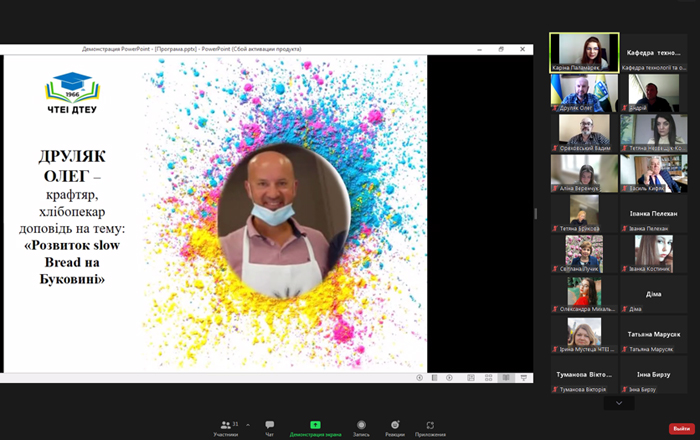This screenshot has width=700, height=440.
Task: Open the Реакции reactions menu
Action: [395, 428]
